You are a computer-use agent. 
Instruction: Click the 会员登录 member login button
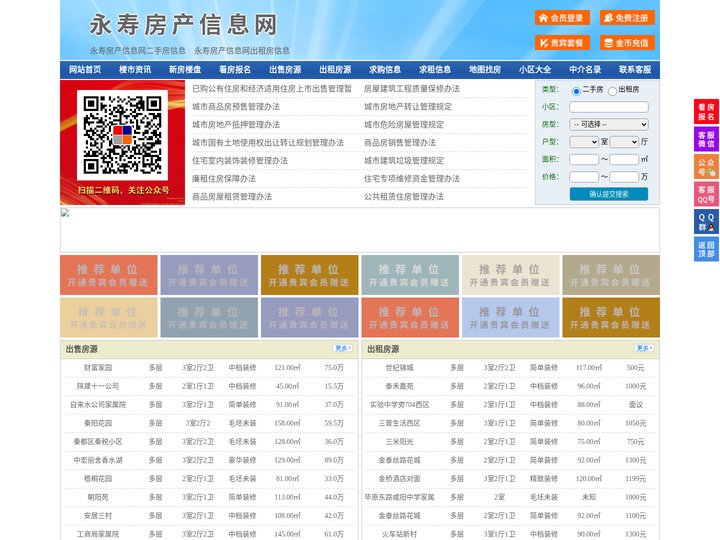click(562, 18)
